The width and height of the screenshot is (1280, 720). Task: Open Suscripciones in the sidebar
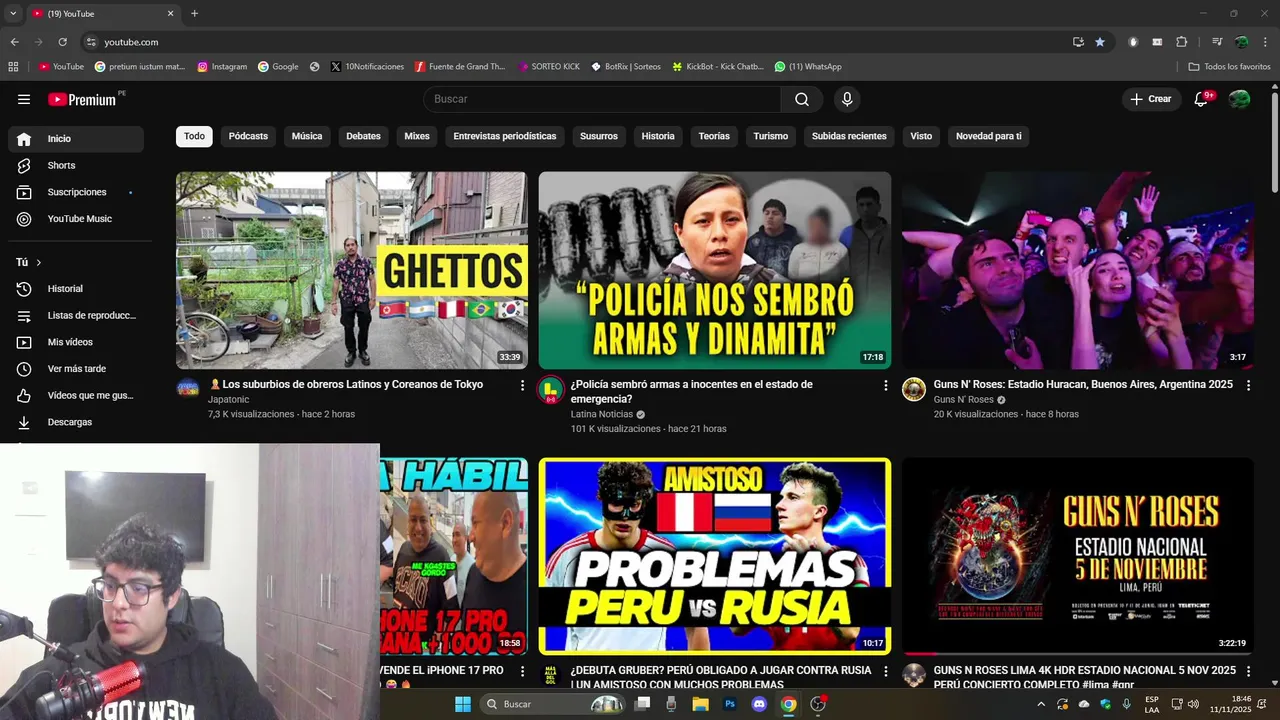click(76, 192)
